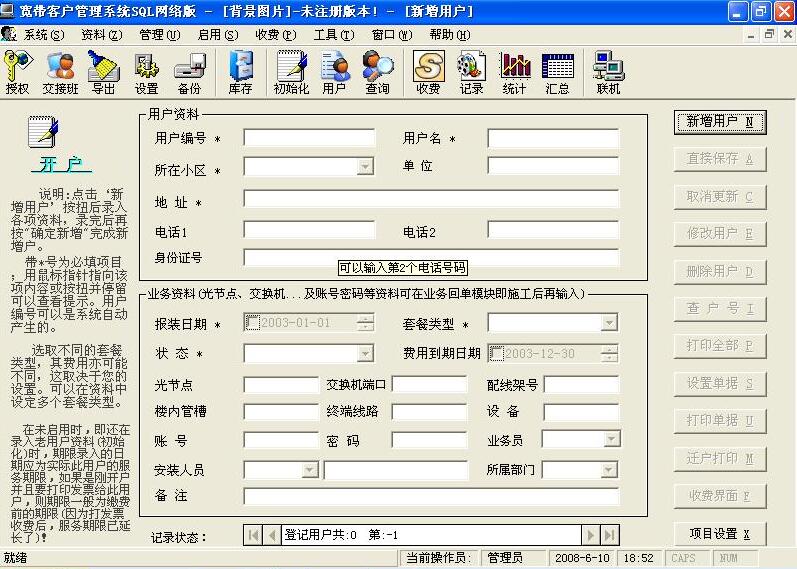Go to previous record navigation arrow
Screen dimensions: 797x569
point(271,535)
